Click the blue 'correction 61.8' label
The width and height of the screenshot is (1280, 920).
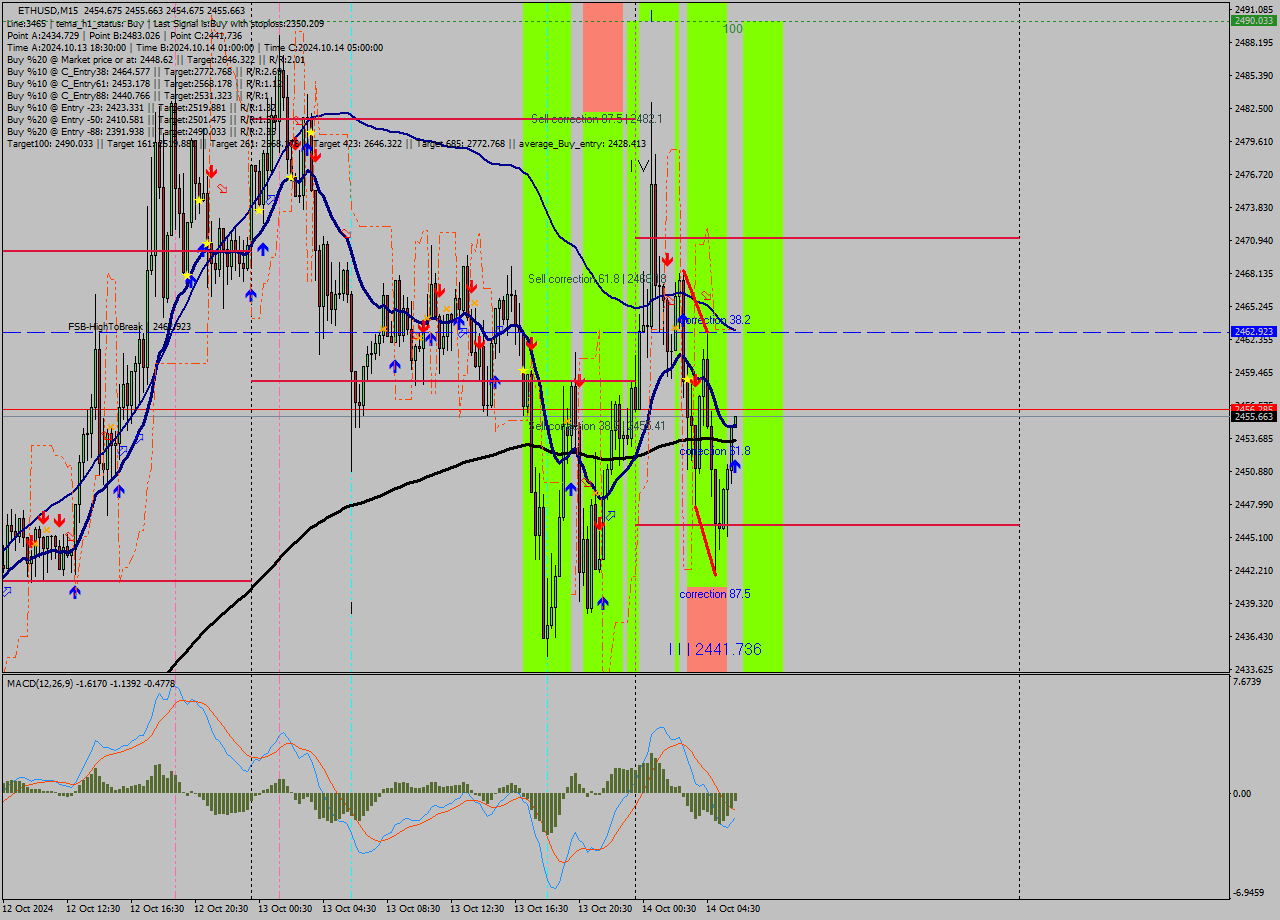click(x=715, y=451)
